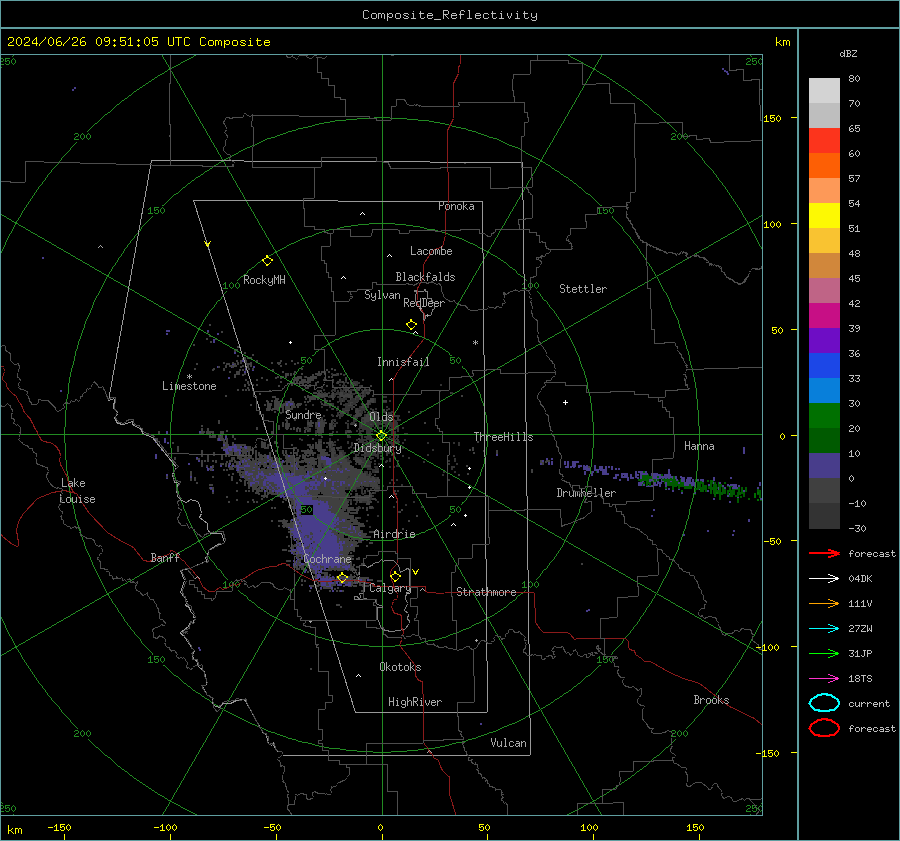Select the magenta swatch above 39 dBZ

tap(824, 316)
